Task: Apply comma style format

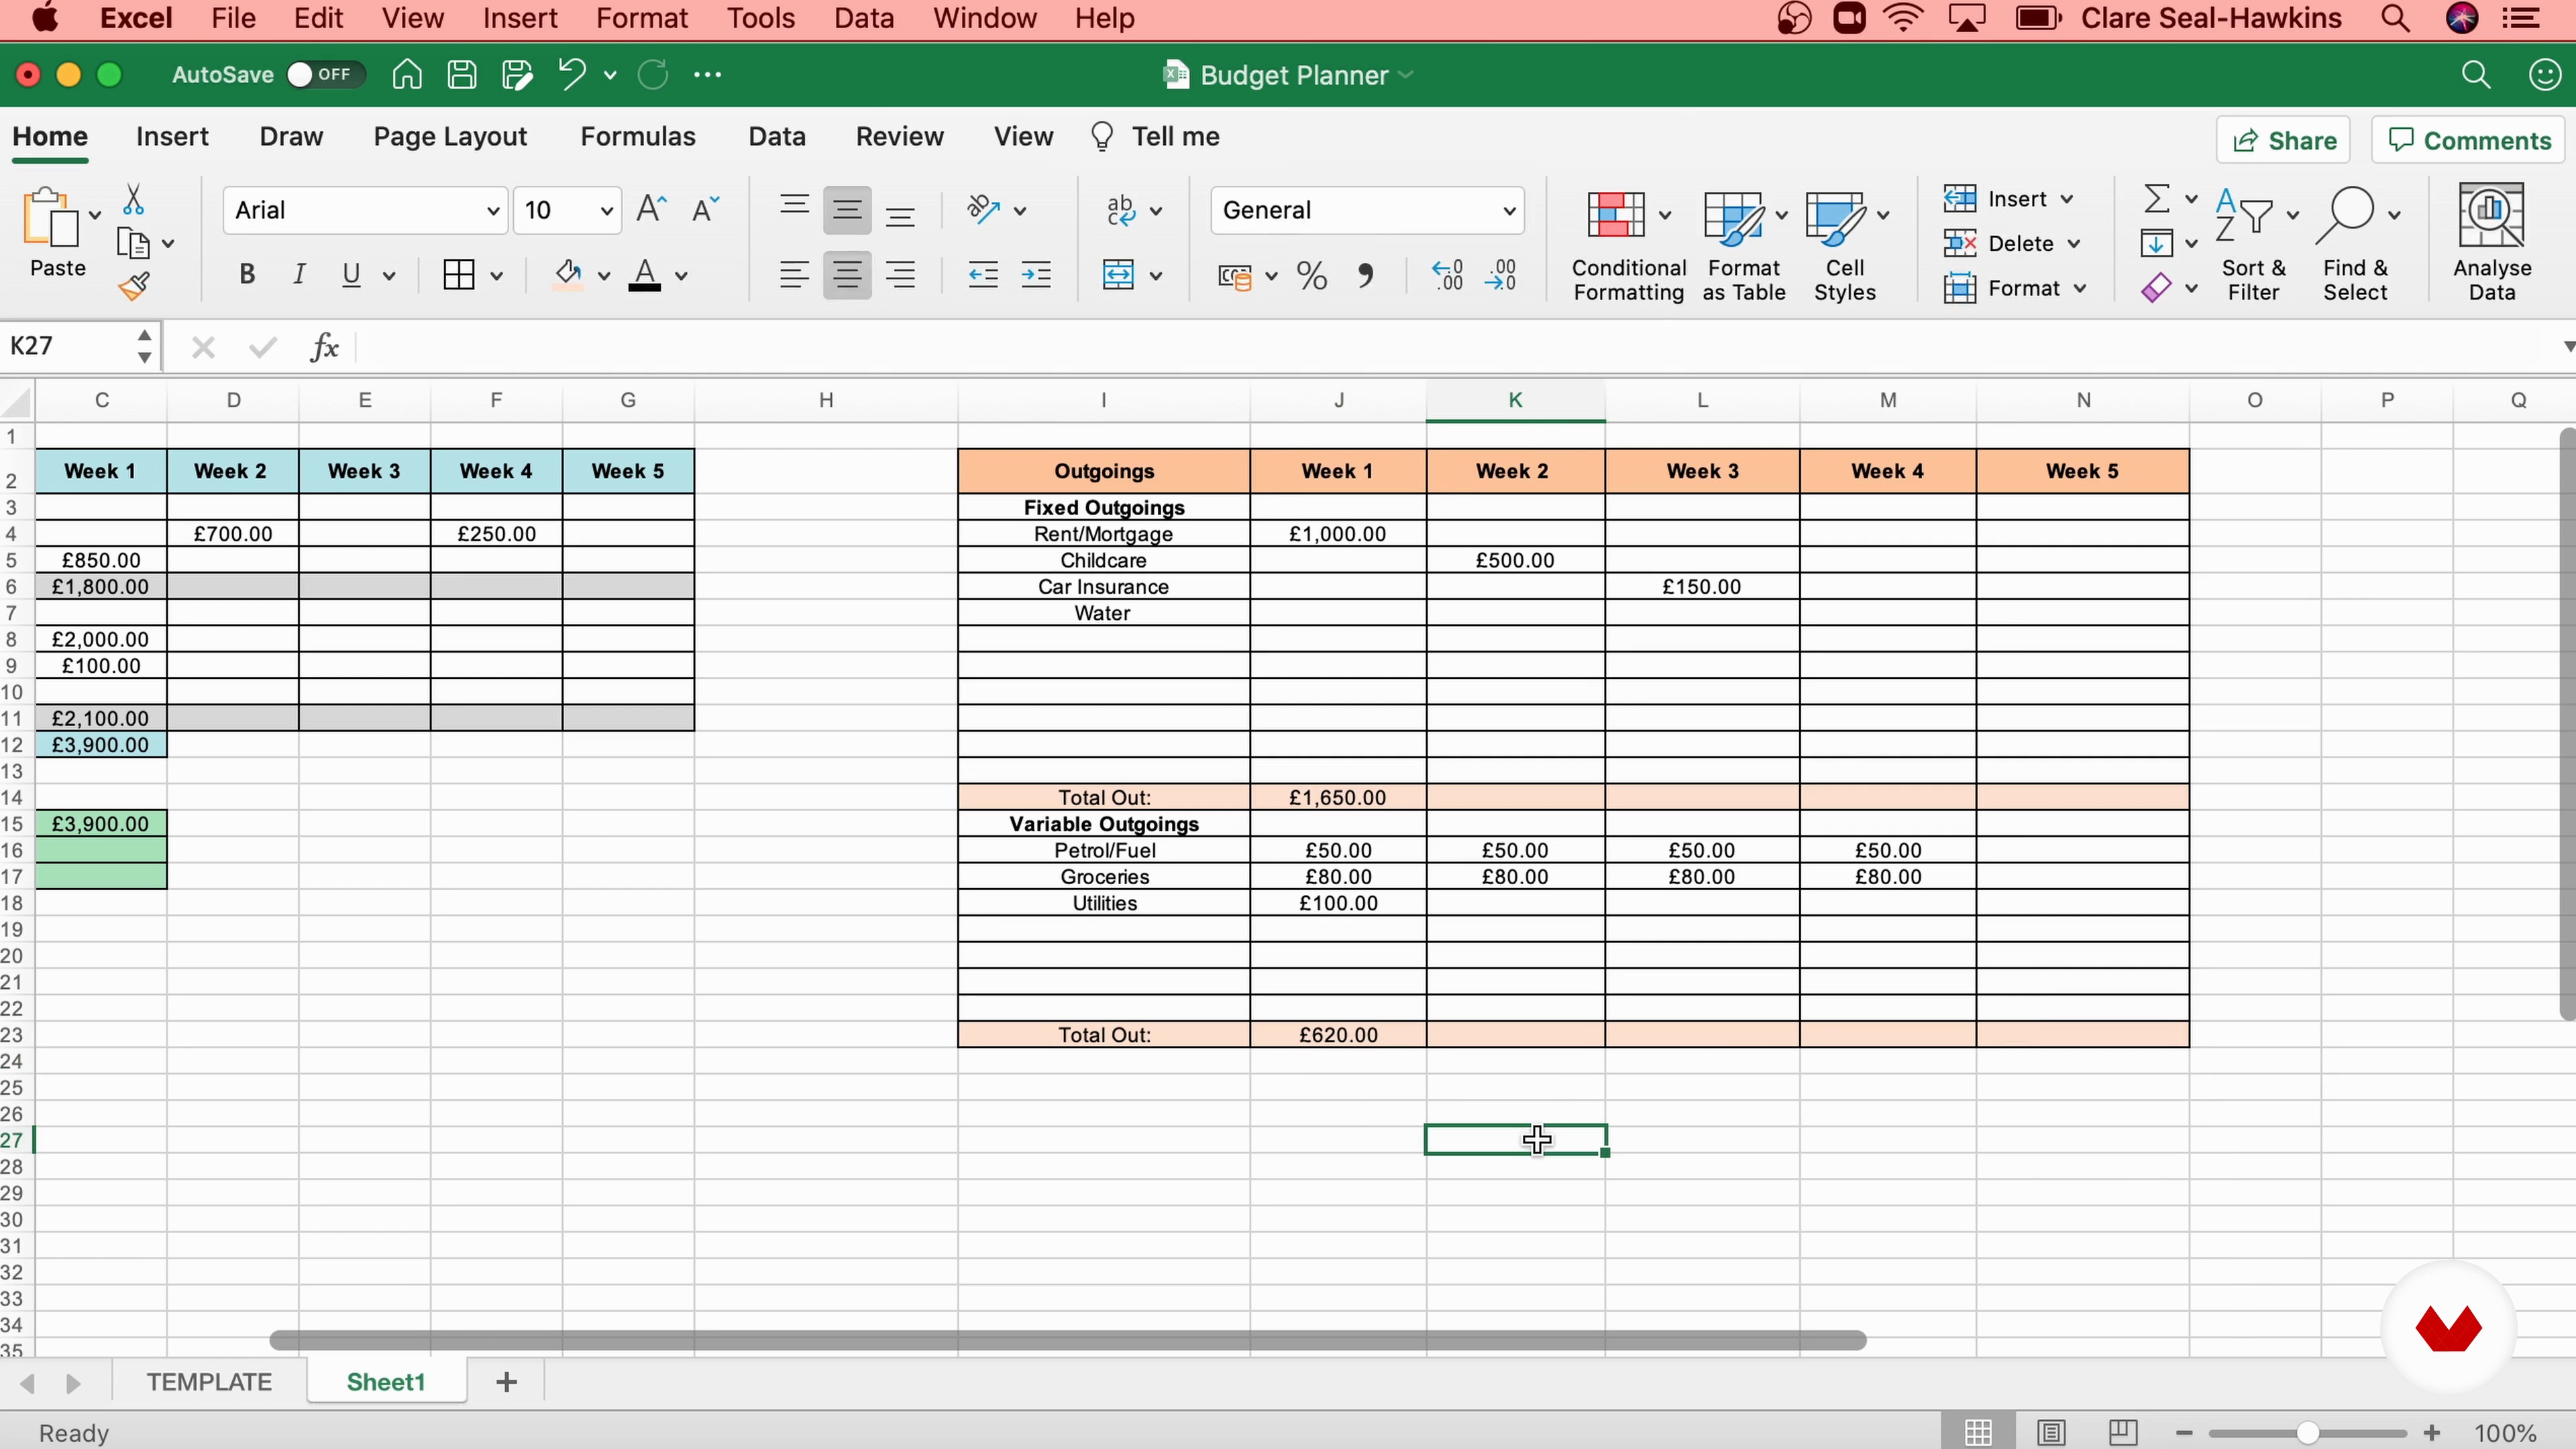Action: [x=1365, y=275]
